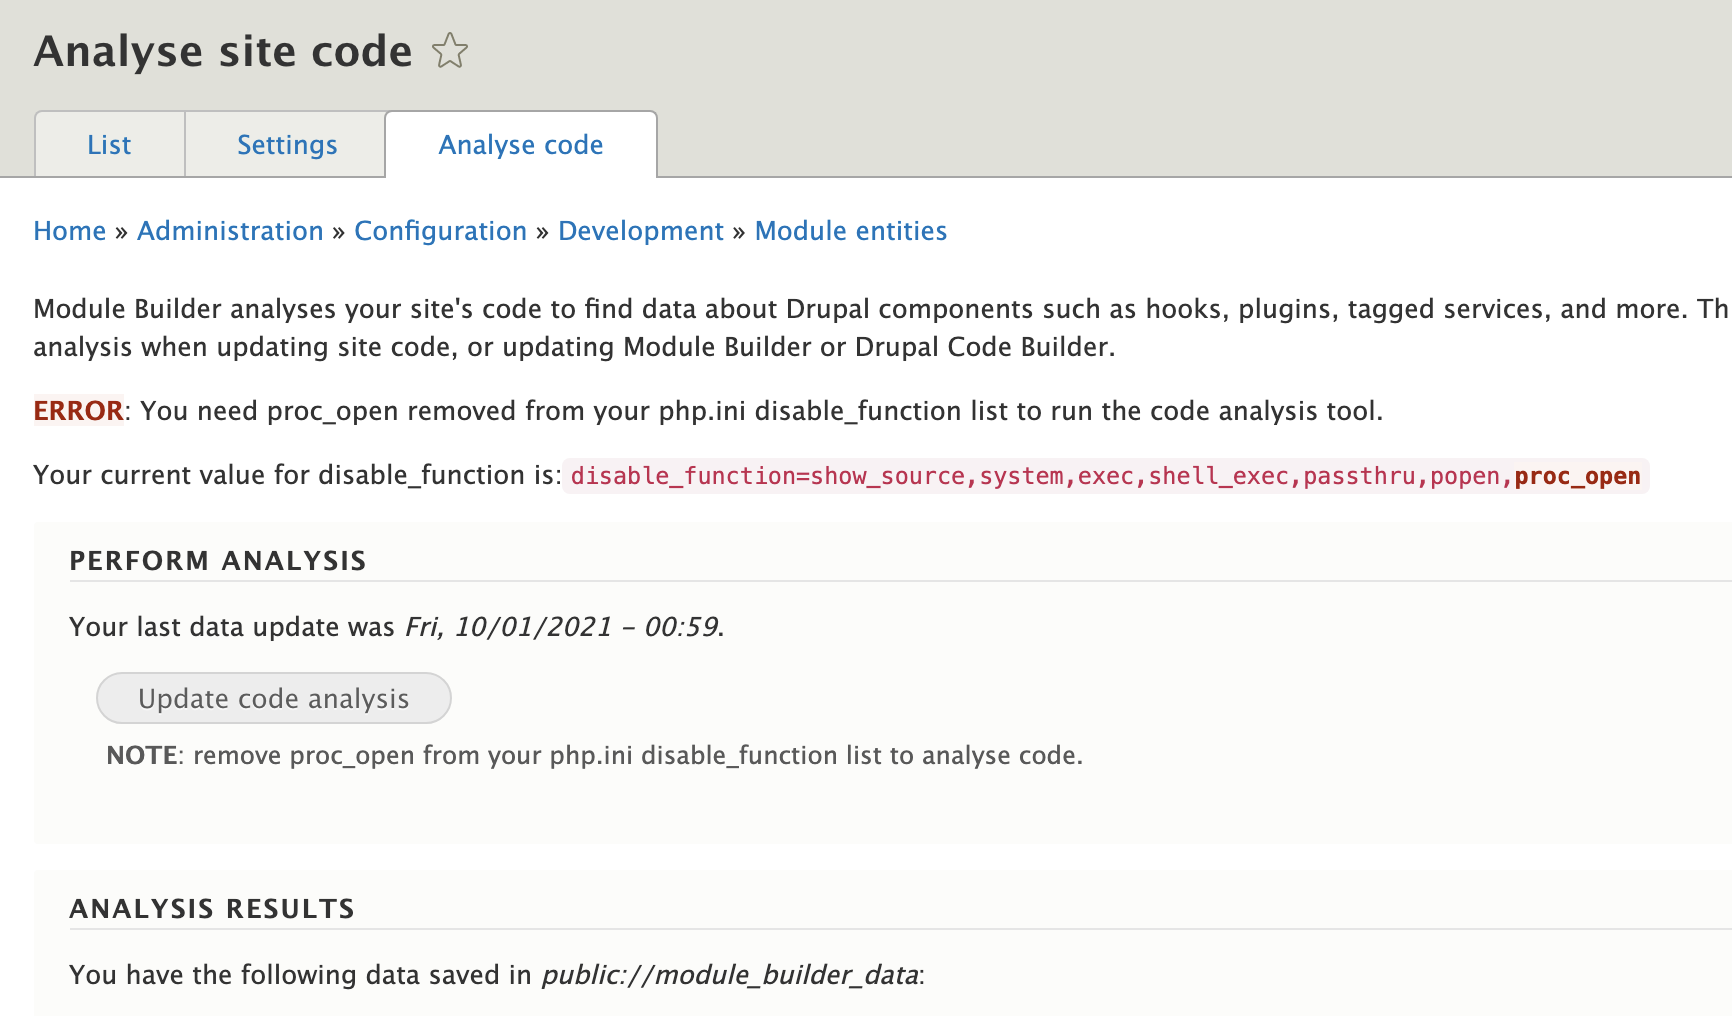Viewport: 1732px width, 1016px height.
Task: Go to Home breadcrumb link
Action: (x=70, y=231)
